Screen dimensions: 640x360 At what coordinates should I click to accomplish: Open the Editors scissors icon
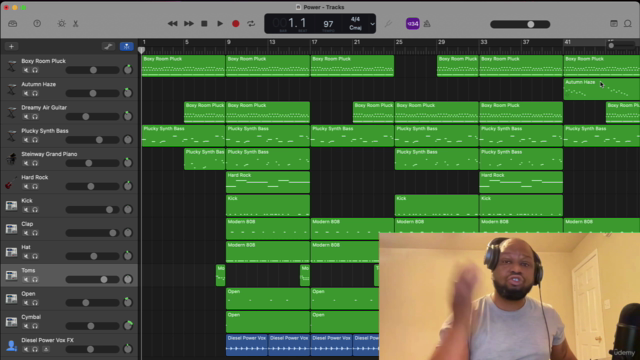click(76, 24)
